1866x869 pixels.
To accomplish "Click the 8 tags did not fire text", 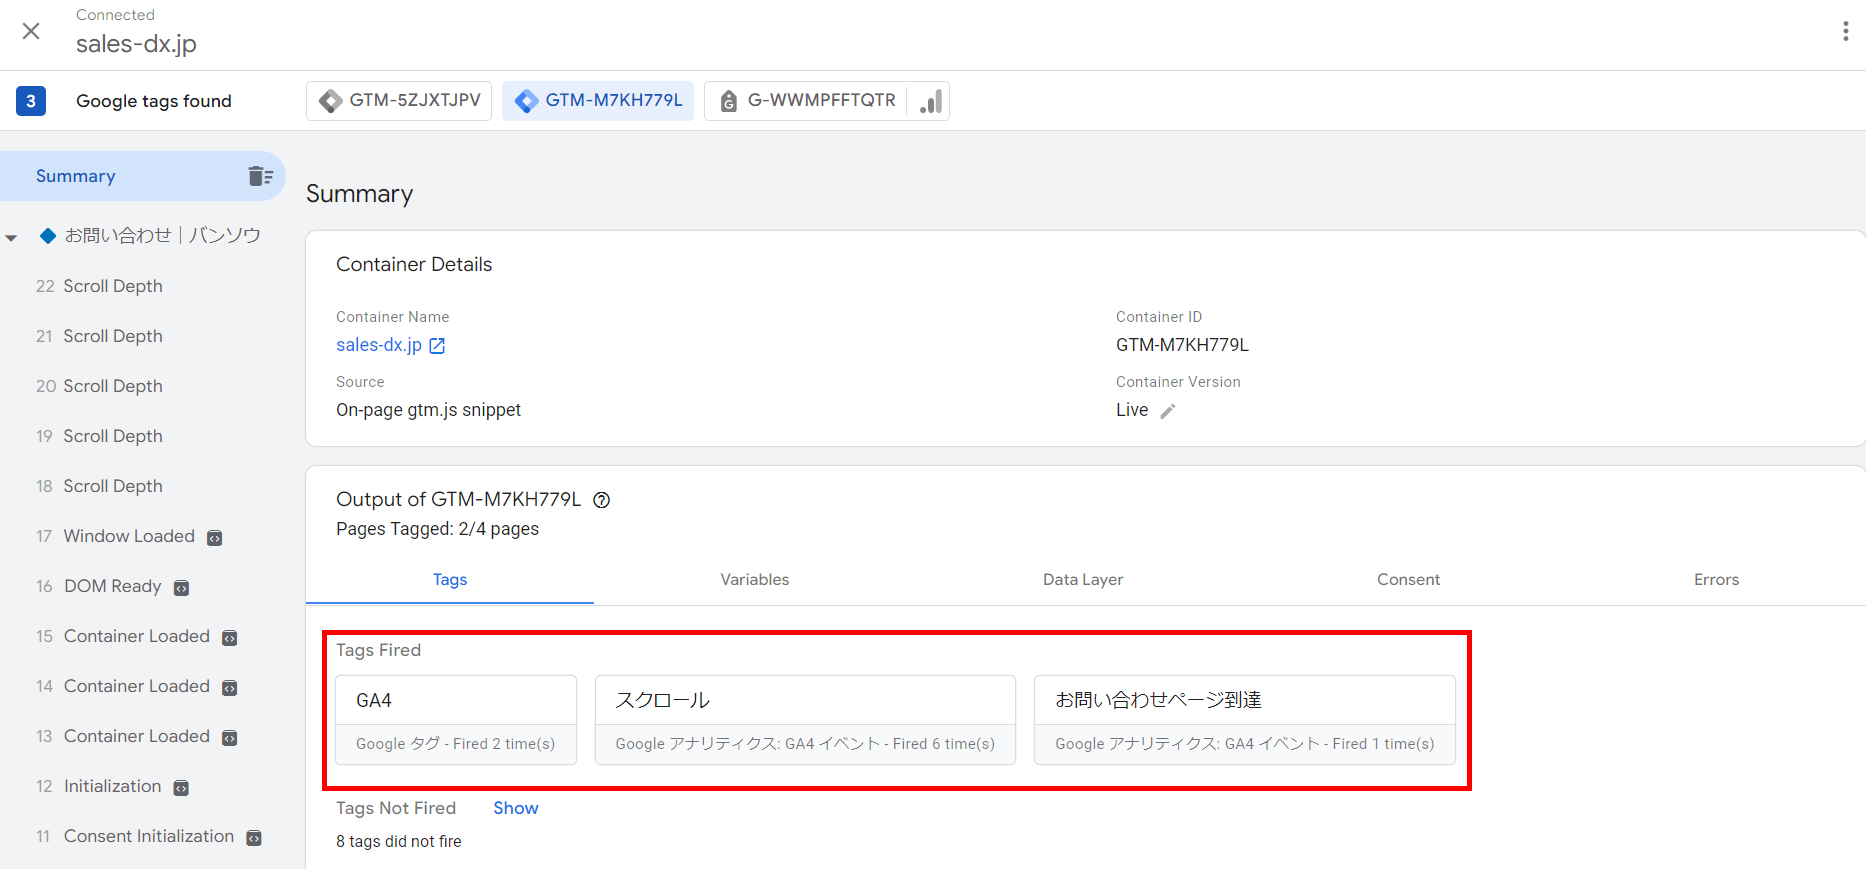I will [399, 842].
